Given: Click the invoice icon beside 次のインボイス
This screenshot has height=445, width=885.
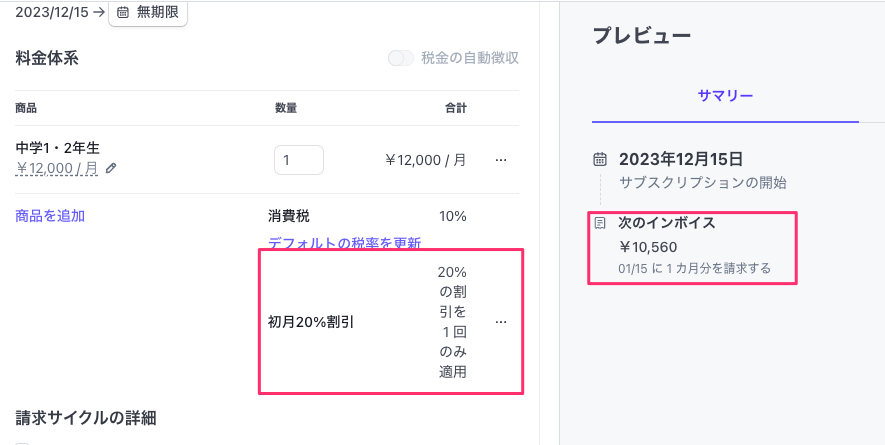Looking at the screenshot, I should 600,223.
